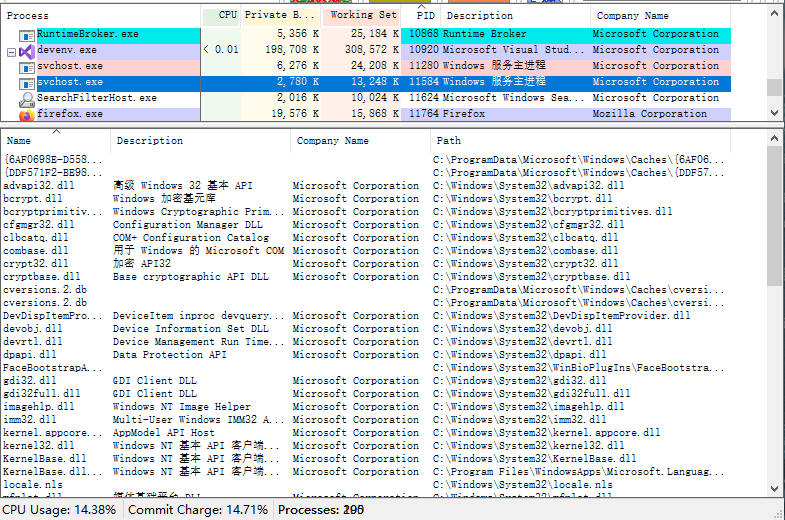Click the CPU Usage status bar field
This screenshot has width=785, height=520.
(x=60, y=510)
